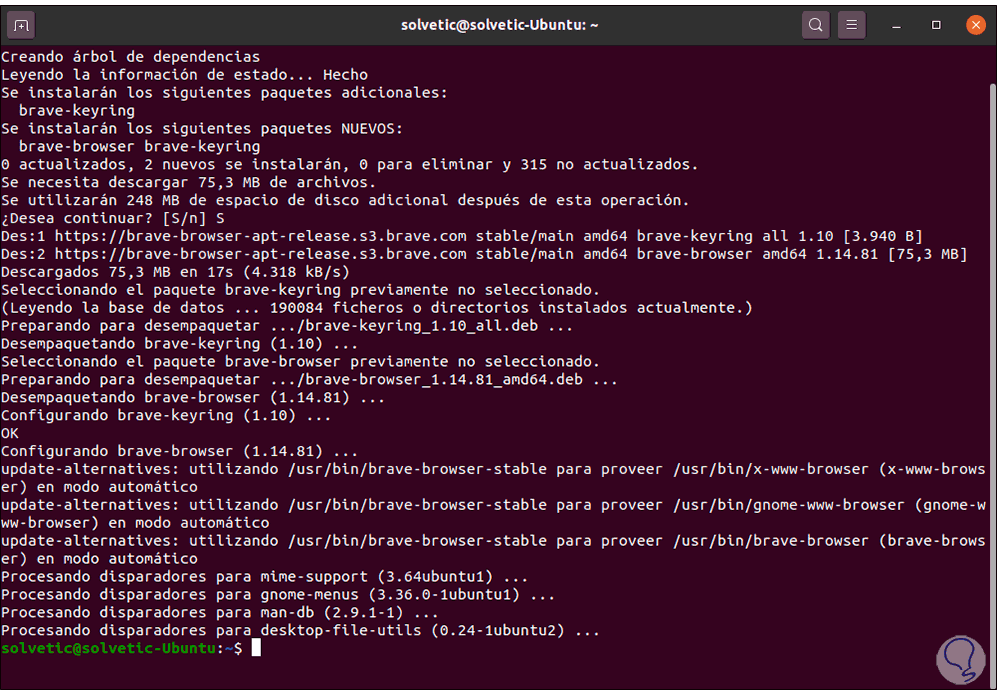Image resolution: width=997 pixels, height=694 pixels.
Task: Click '(Leyendo la base de datos' line
Action: coord(376,308)
